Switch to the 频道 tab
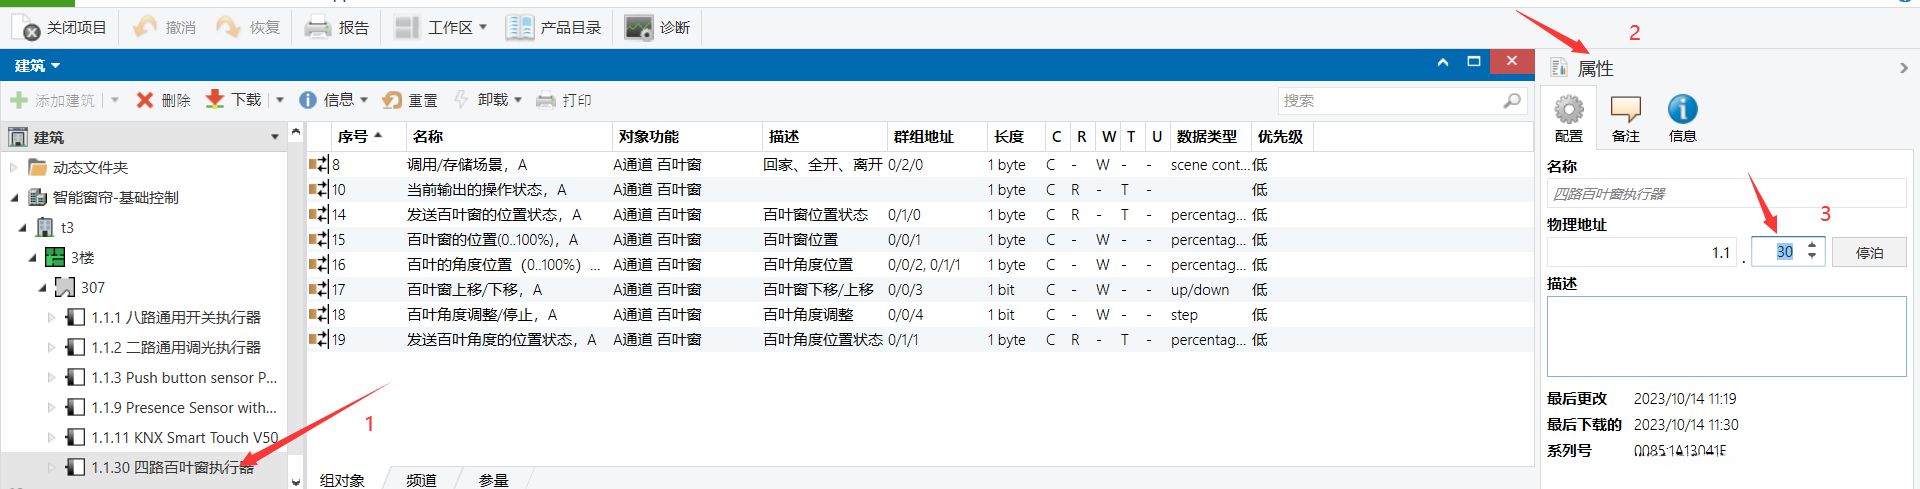The width and height of the screenshot is (1920, 489). click(x=421, y=480)
